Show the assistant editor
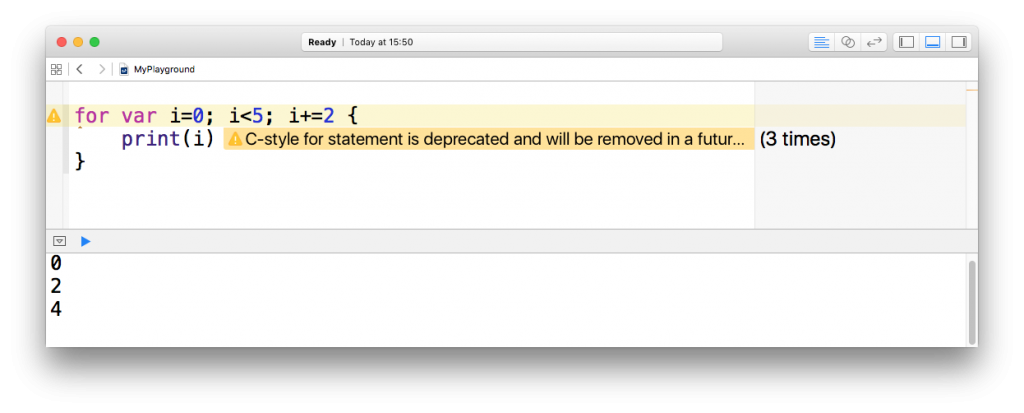The image size is (1024, 413). pos(848,42)
